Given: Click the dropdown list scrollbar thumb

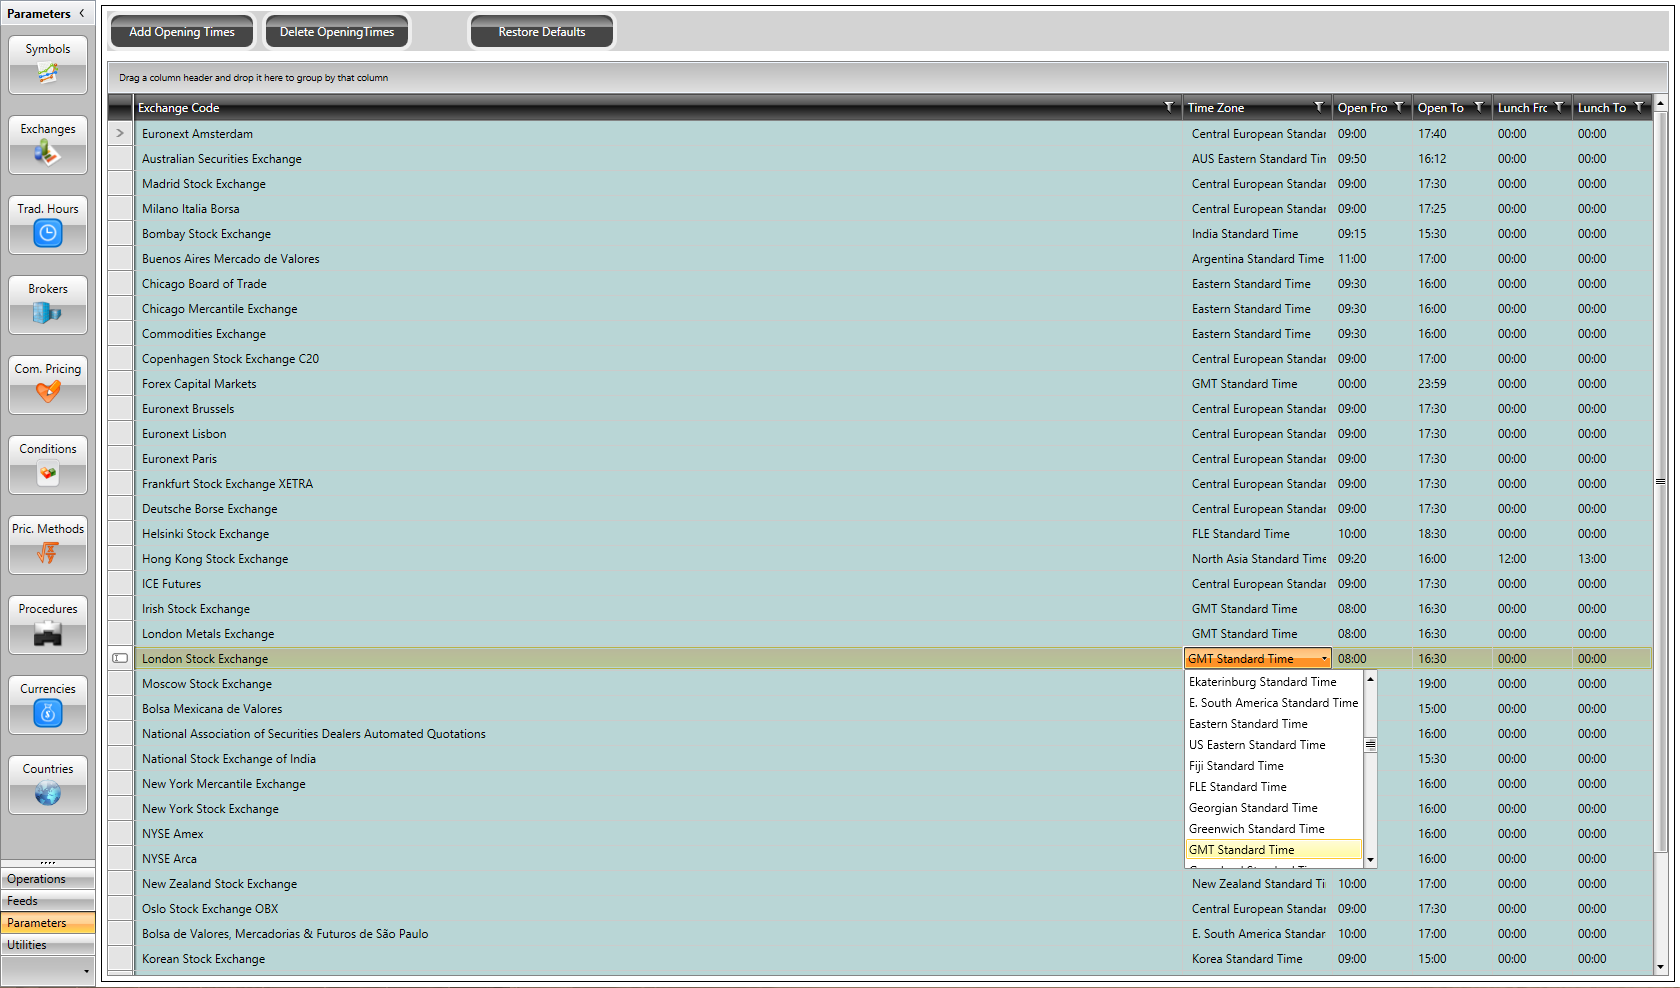Looking at the screenshot, I should (x=1371, y=745).
